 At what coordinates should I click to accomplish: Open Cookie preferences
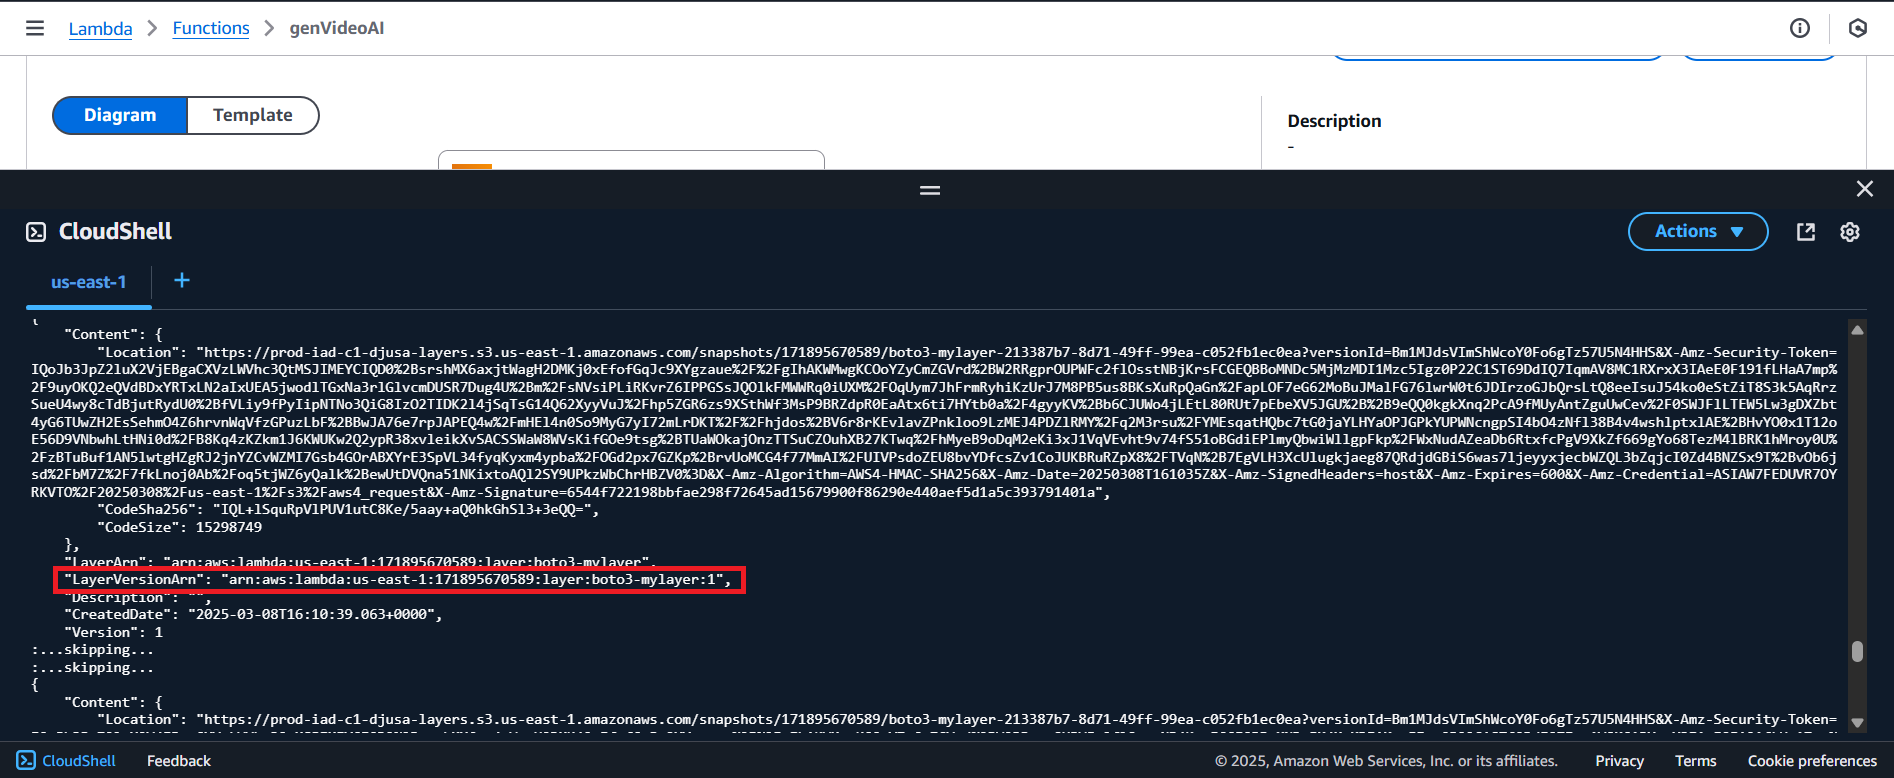tap(1812, 761)
